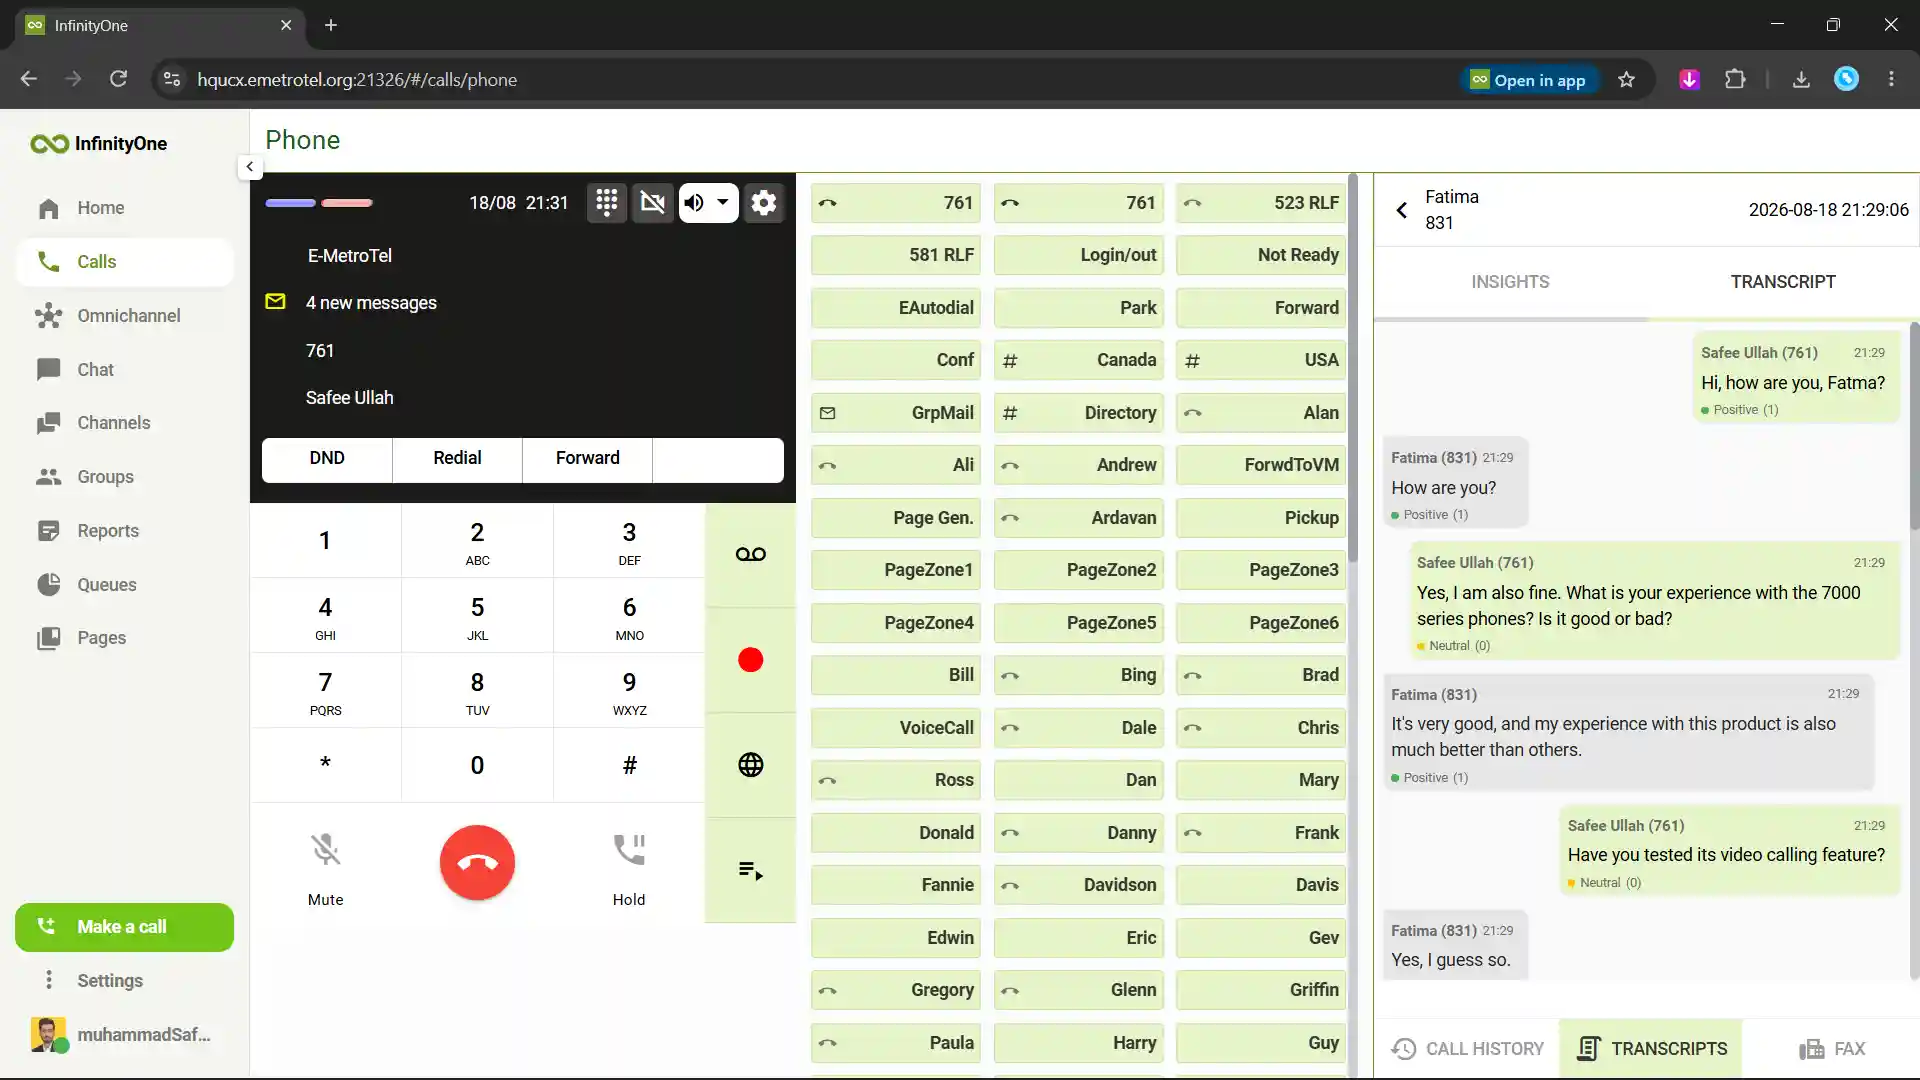
Task: Click the speaker audio output icon
Action: [694, 203]
